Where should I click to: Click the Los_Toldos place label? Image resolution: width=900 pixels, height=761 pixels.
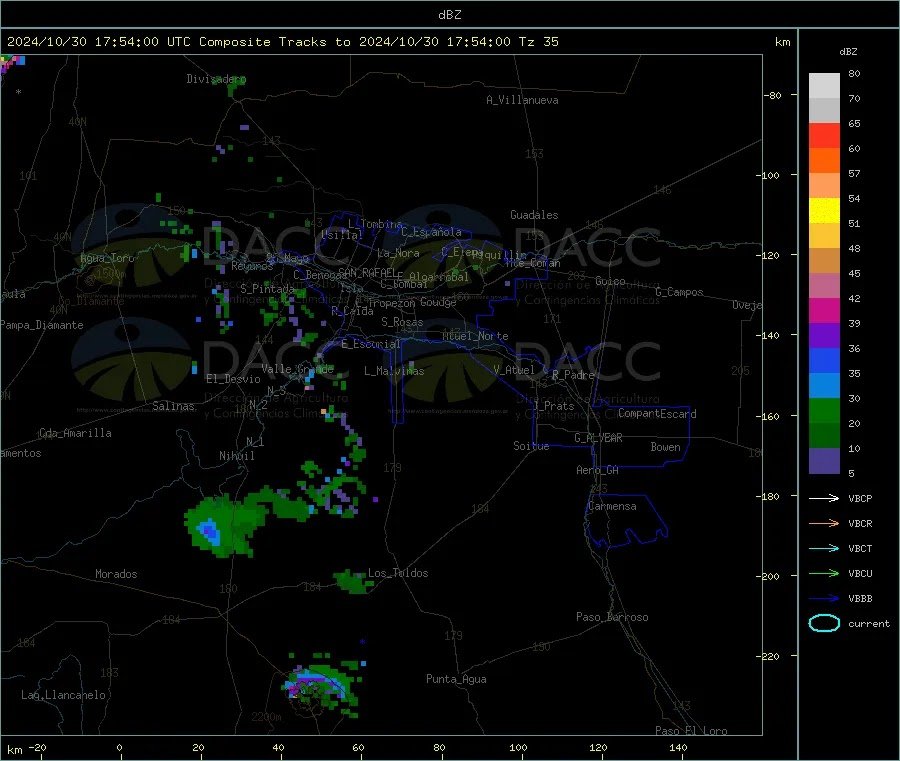pyautogui.click(x=398, y=573)
